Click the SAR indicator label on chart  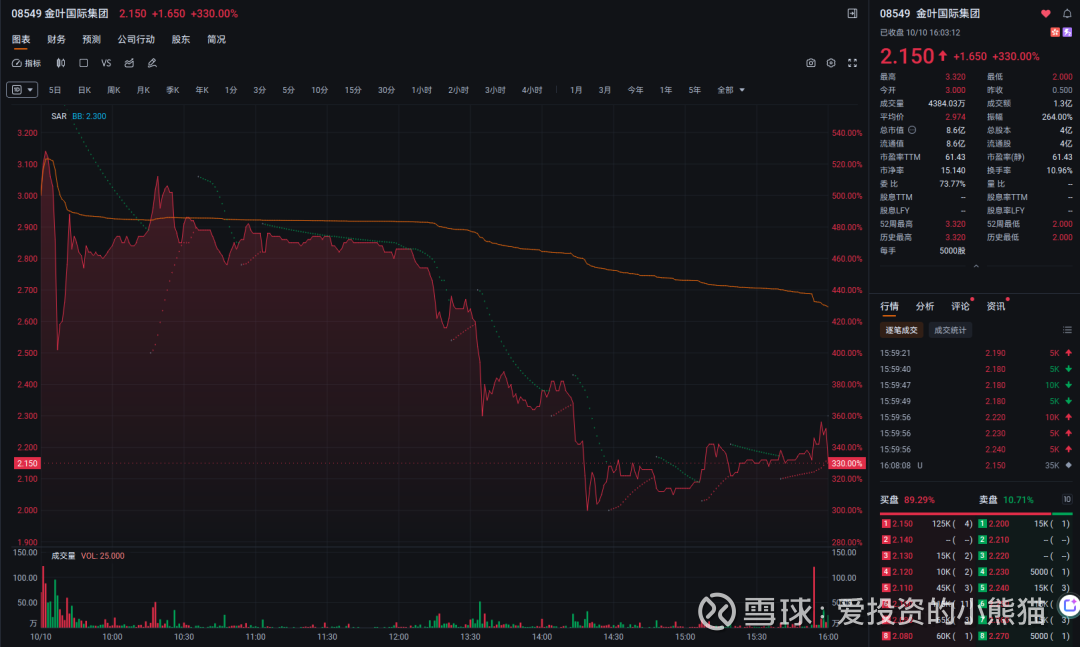[x=59, y=116]
